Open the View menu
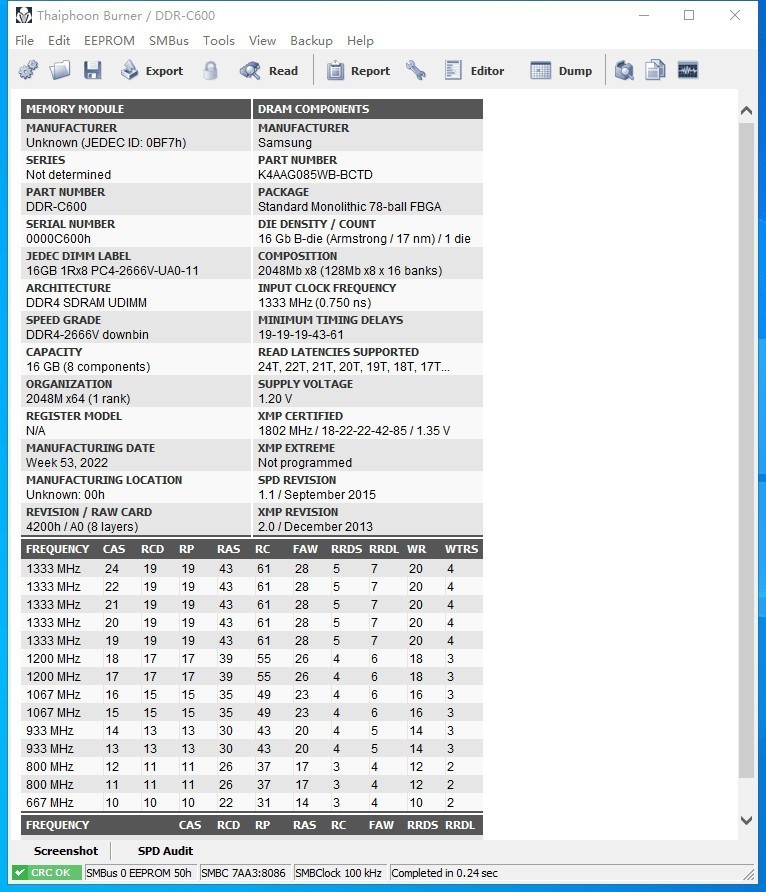This screenshot has height=892, width=766. [x=262, y=40]
